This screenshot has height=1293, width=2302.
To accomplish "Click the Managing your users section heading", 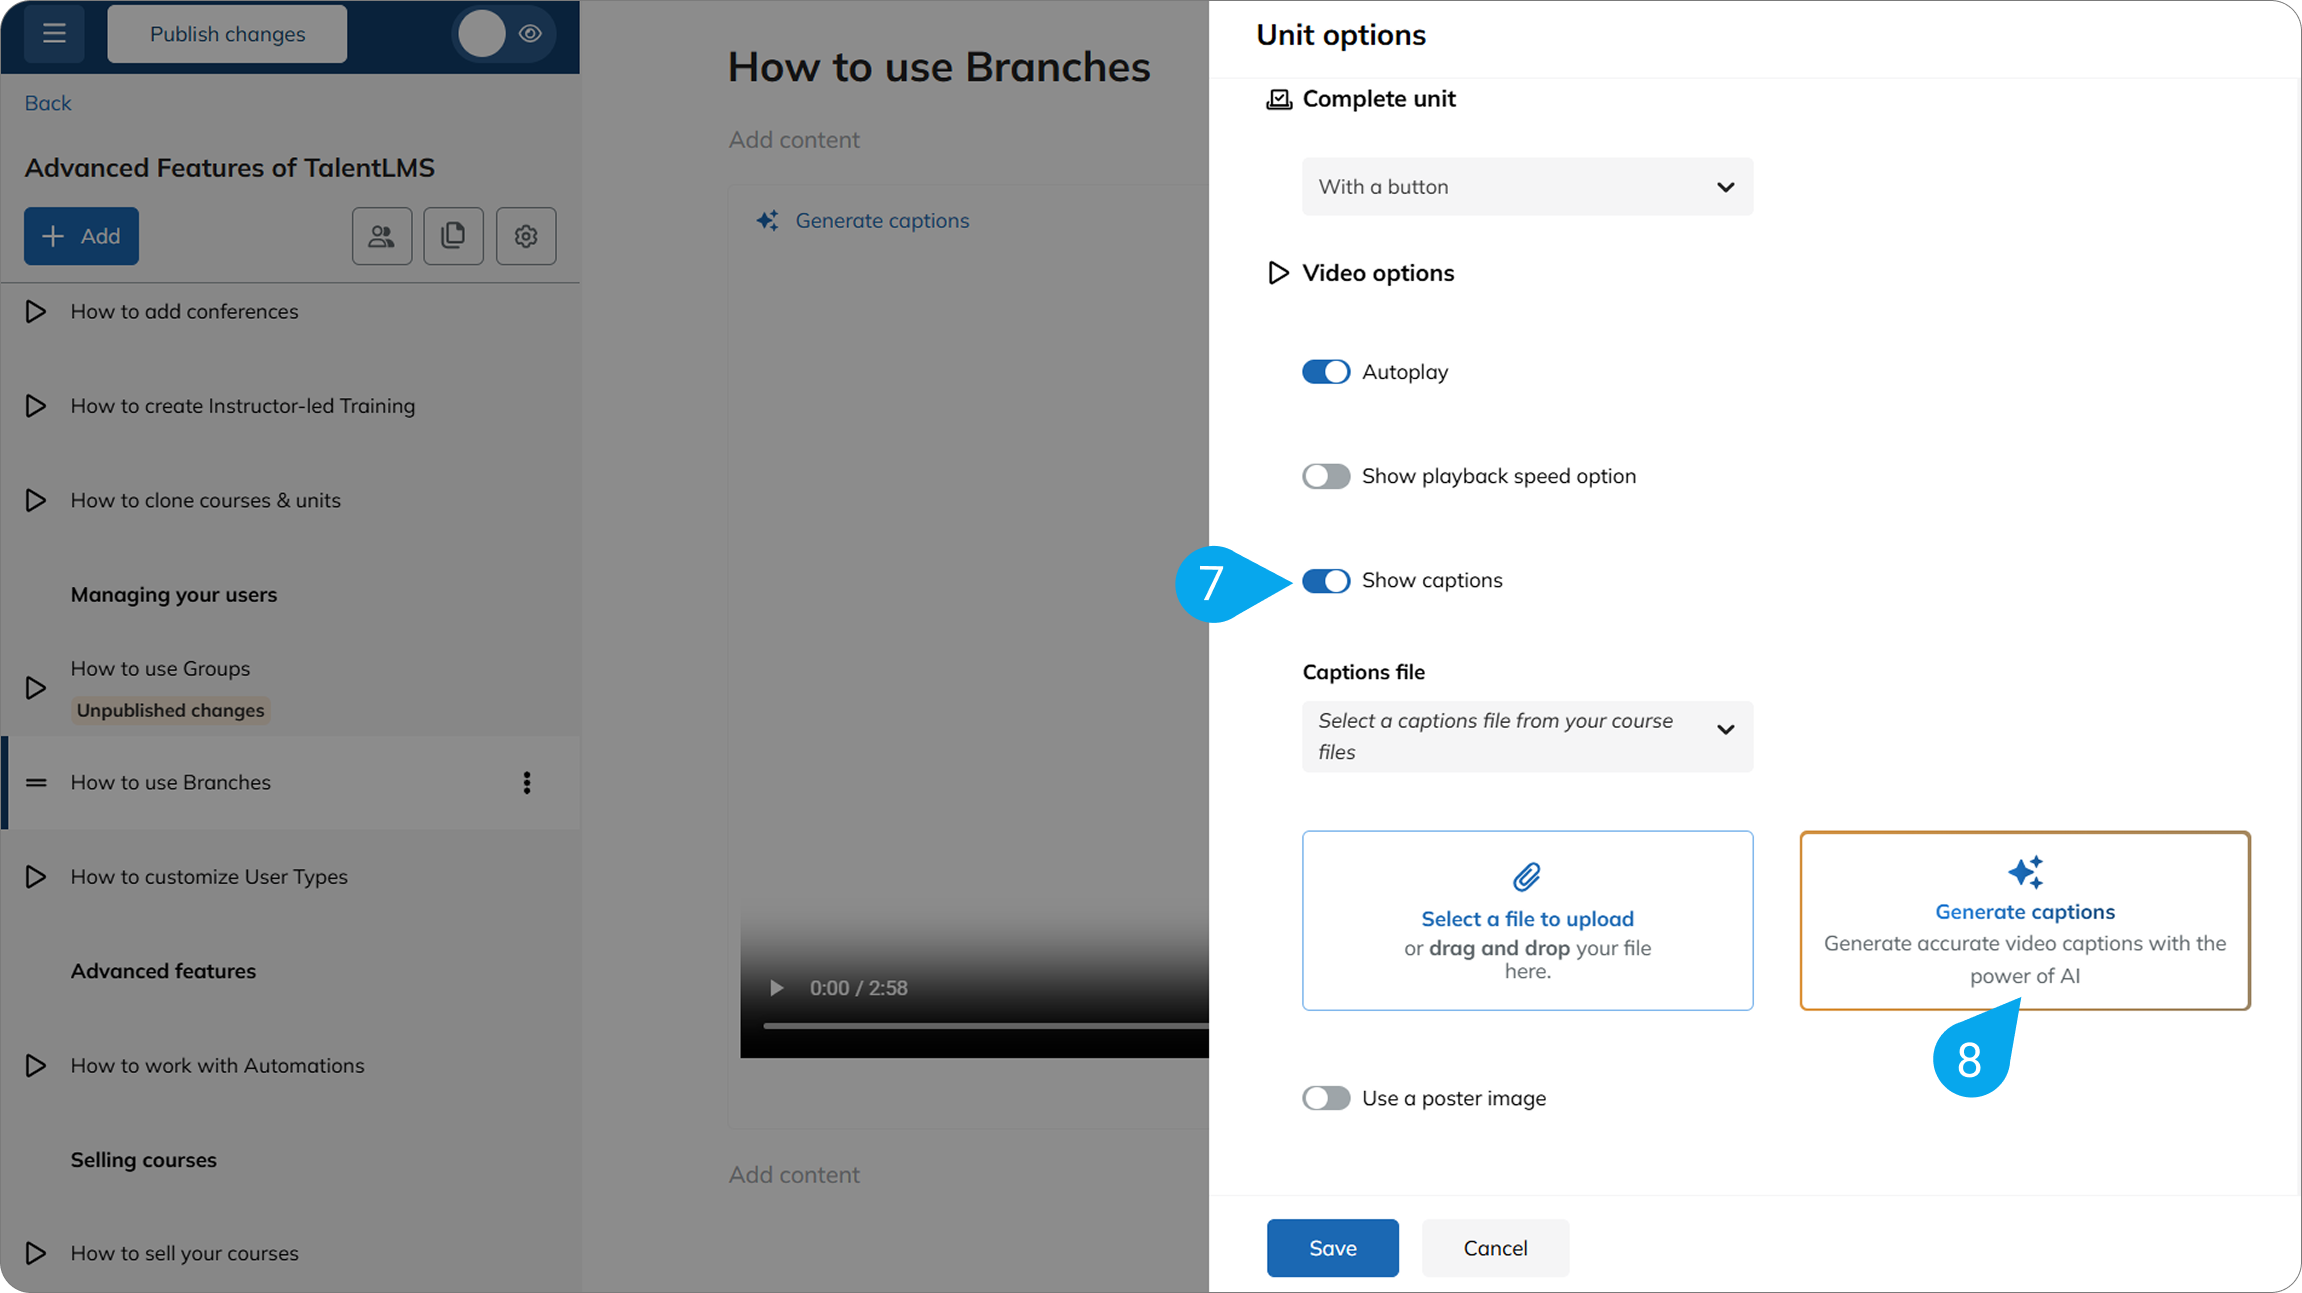I will point(174,594).
